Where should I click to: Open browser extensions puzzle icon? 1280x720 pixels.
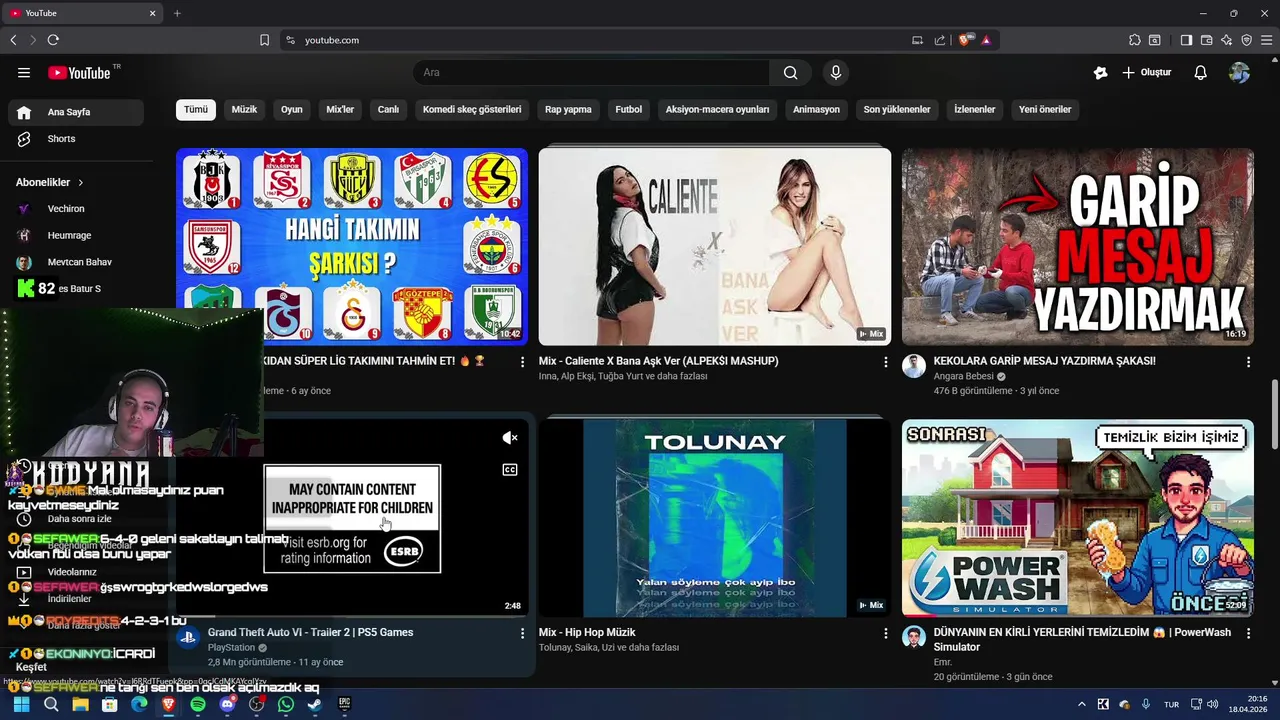tap(1134, 40)
